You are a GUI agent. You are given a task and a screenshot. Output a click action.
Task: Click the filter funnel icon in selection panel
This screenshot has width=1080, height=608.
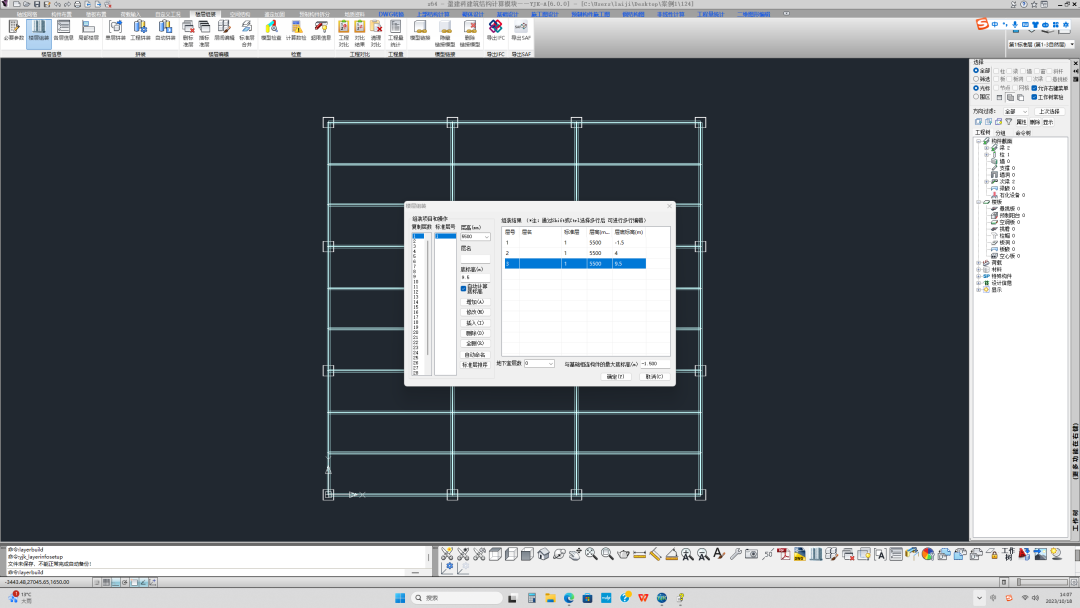[1008, 122]
